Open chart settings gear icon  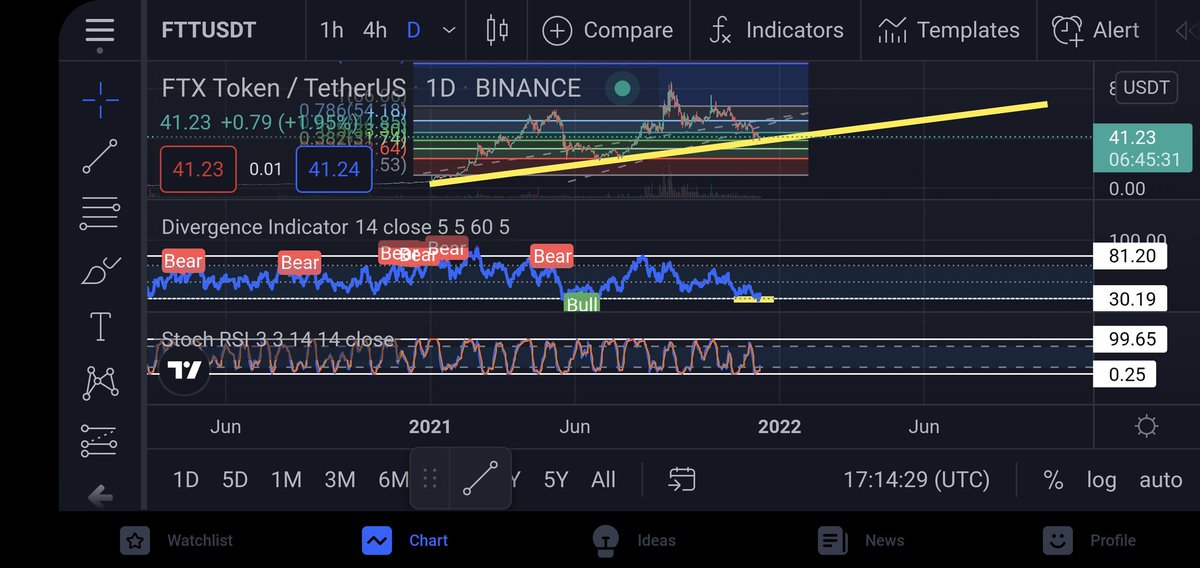click(1147, 427)
